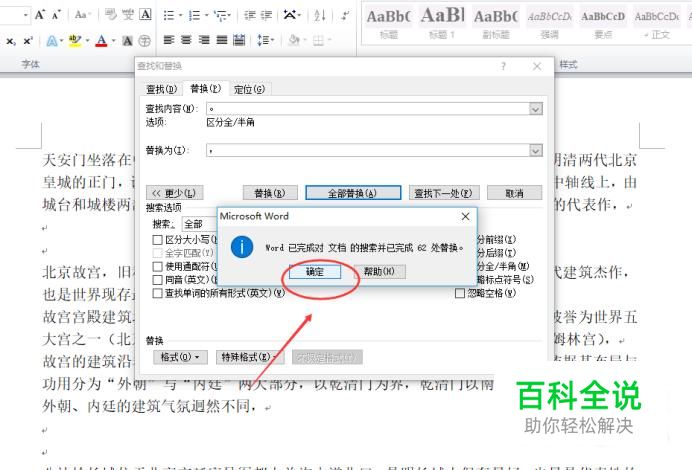Click 确定 in the Microsoft Word dialog
Screen dimensions: 692x470
point(315,272)
